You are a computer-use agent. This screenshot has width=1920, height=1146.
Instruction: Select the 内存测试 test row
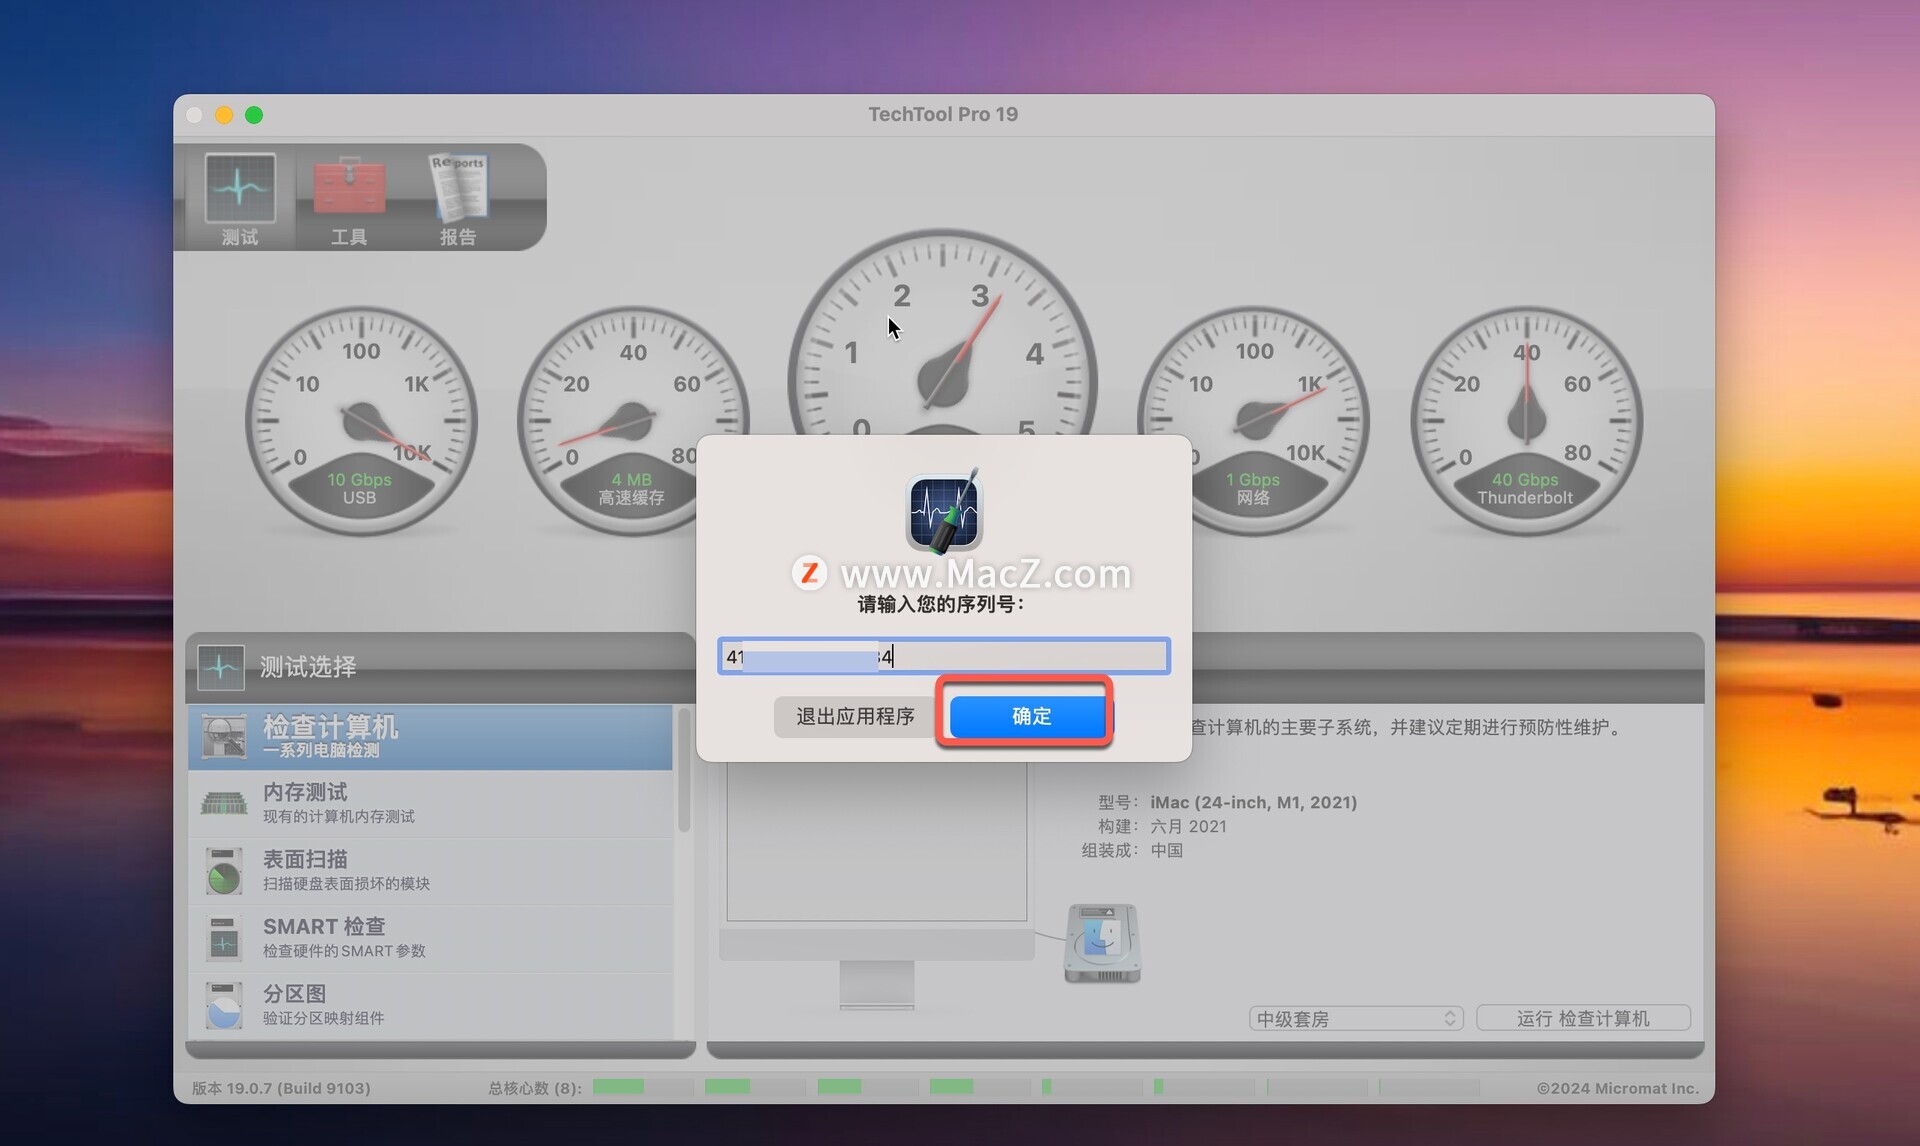pyautogui.click(x=430, y=804)
